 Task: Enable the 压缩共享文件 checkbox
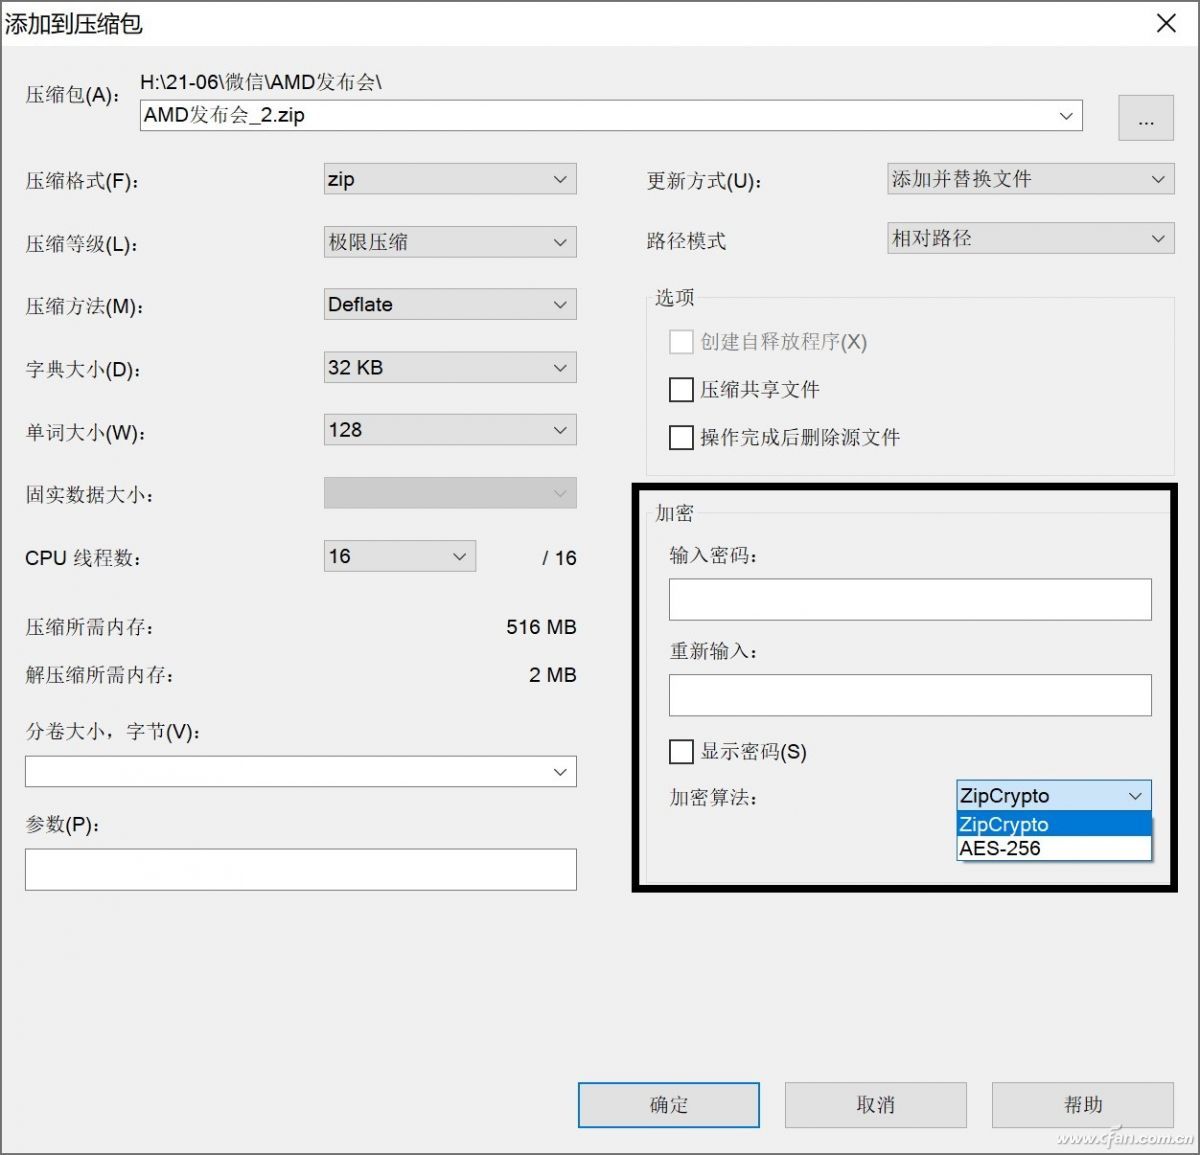coord(681,390)
